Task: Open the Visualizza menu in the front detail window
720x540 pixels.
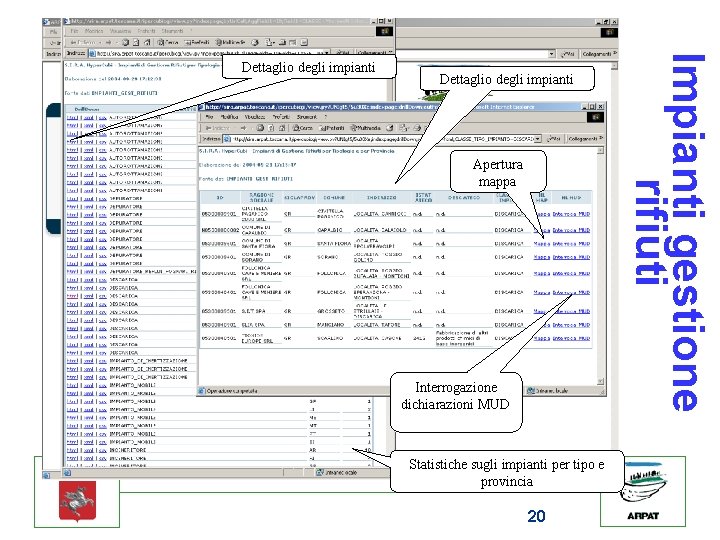Action: 255,117
